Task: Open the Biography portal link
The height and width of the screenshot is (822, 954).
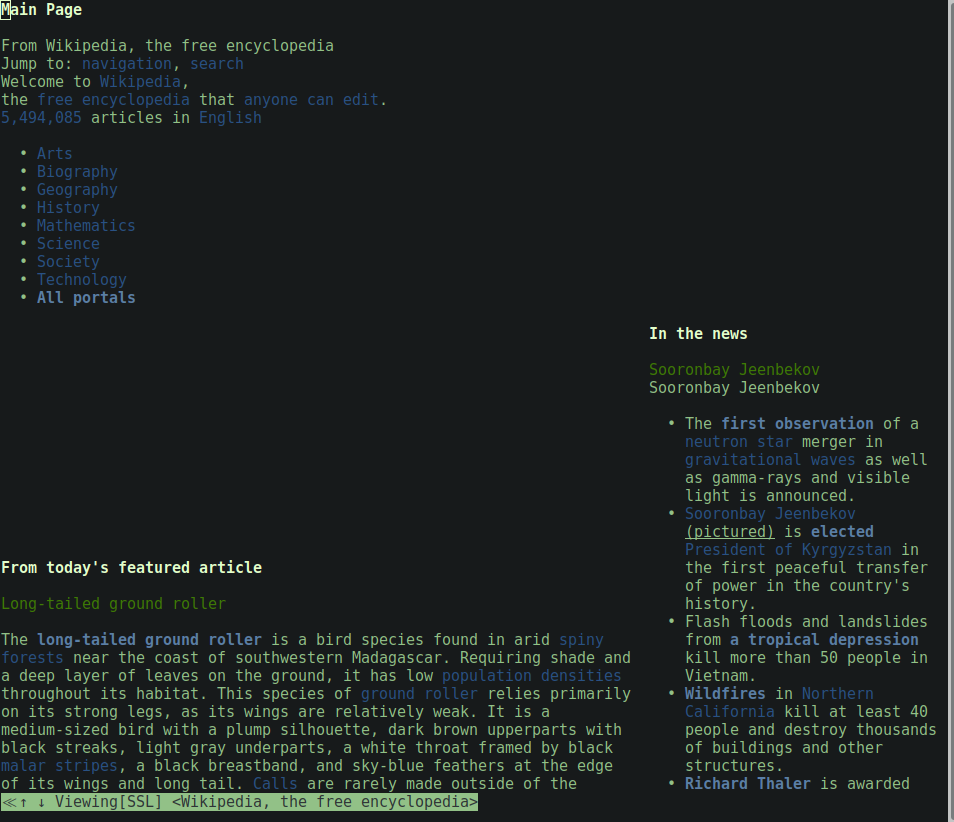Action: [x=77, y=172]
